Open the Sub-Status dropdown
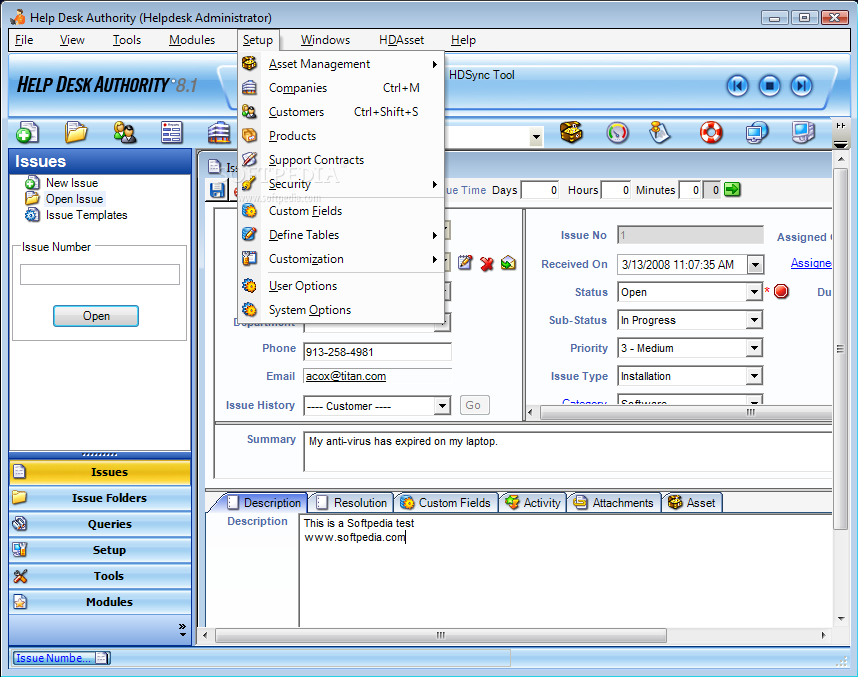Viewport: 858px width, 677px height. click(754, 320)
